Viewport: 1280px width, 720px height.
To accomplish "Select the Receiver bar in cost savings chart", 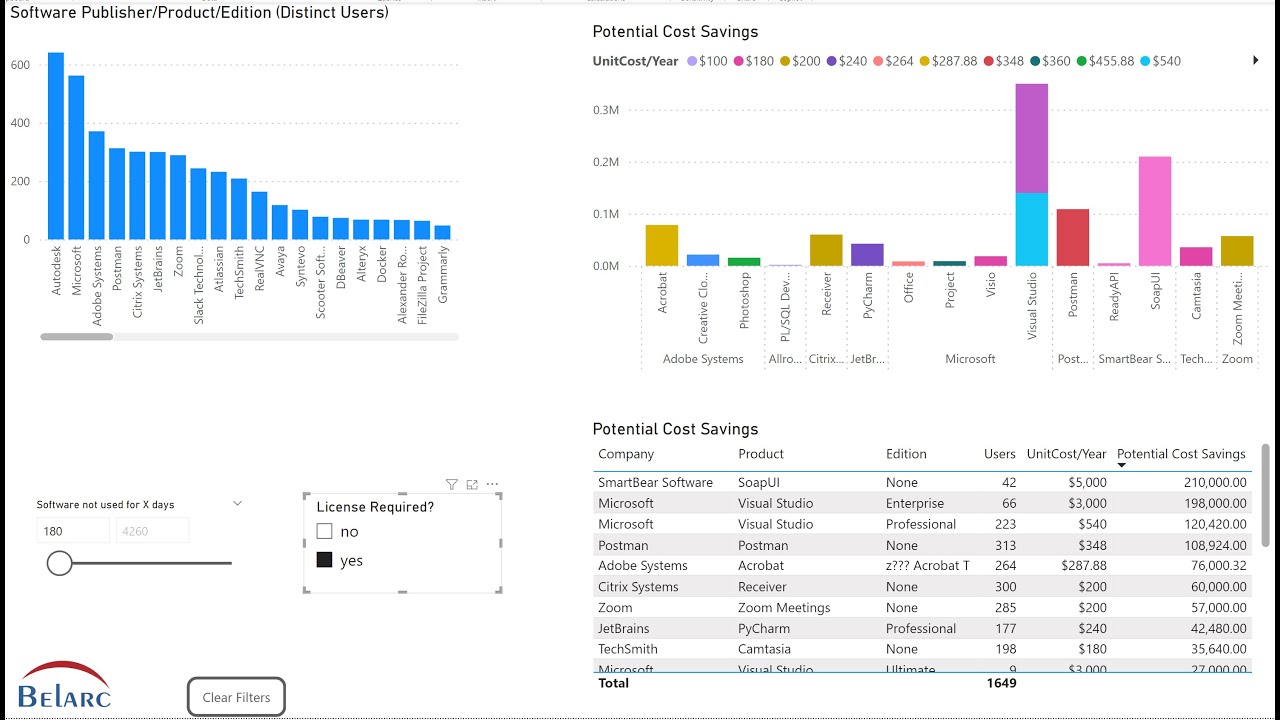I will click(826, 251).
